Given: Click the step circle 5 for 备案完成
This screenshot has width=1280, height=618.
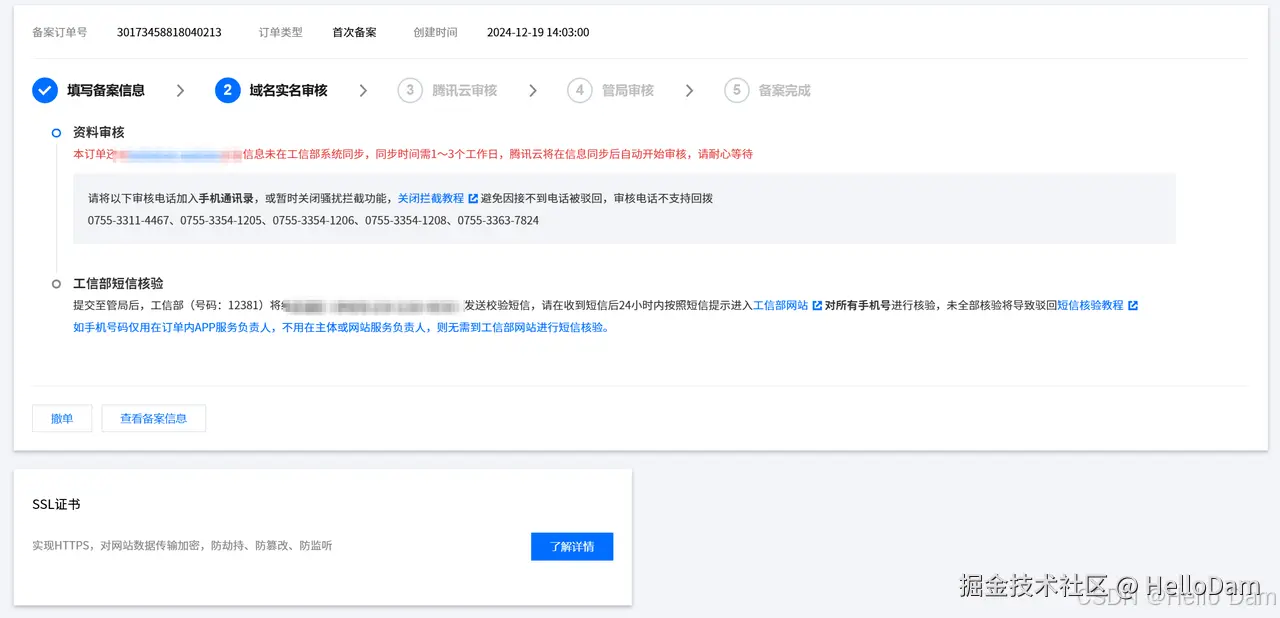Looking at the screenshot, I should 737,90.
